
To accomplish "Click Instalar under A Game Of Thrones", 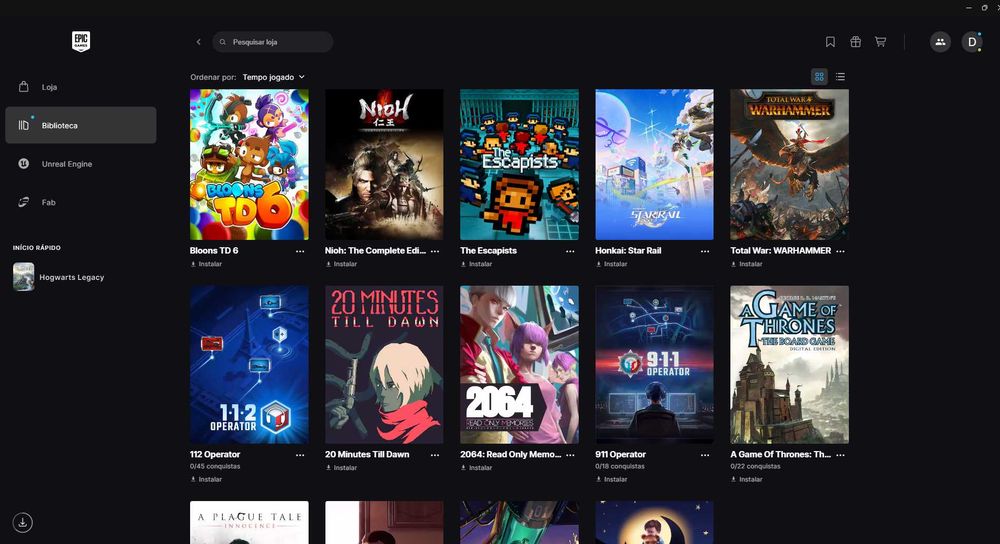I will point(747,480).
